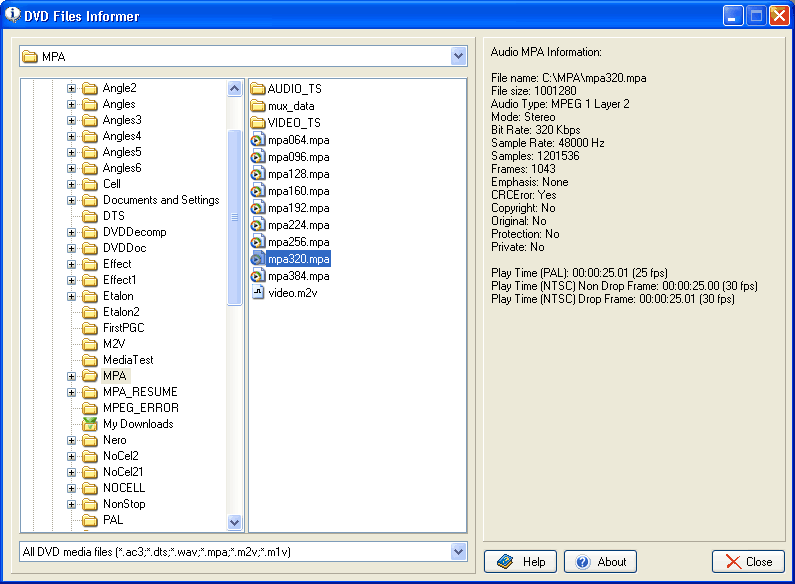The image size is (795, 584).
Task: Open the About dialog
Action: coord(600,562)
